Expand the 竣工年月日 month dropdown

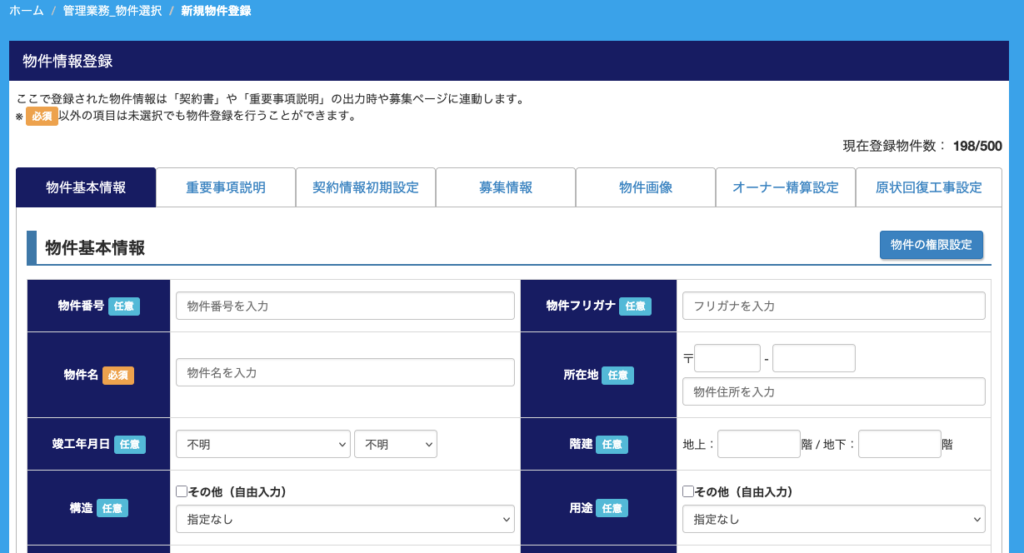[x=395, y=444]
